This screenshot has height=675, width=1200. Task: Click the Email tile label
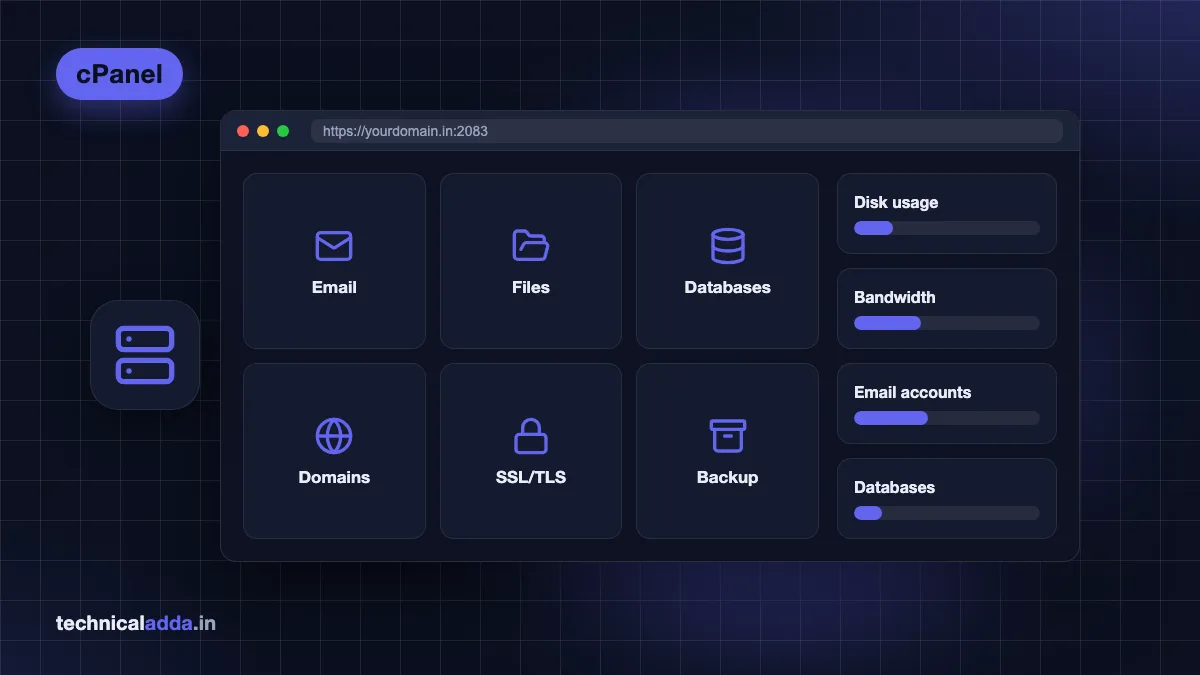pos(334,287)
